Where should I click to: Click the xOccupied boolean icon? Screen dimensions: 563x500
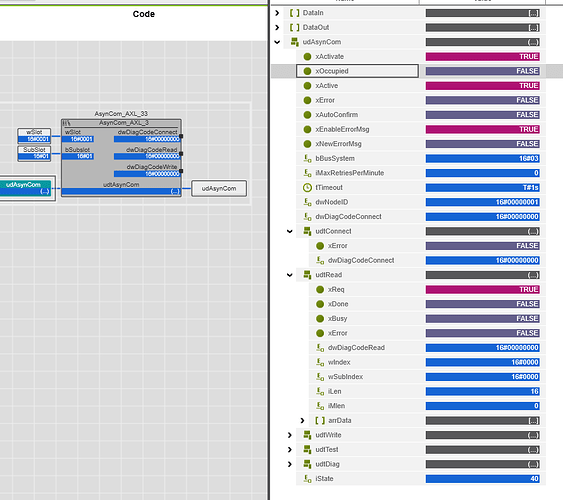click(307, 71)
